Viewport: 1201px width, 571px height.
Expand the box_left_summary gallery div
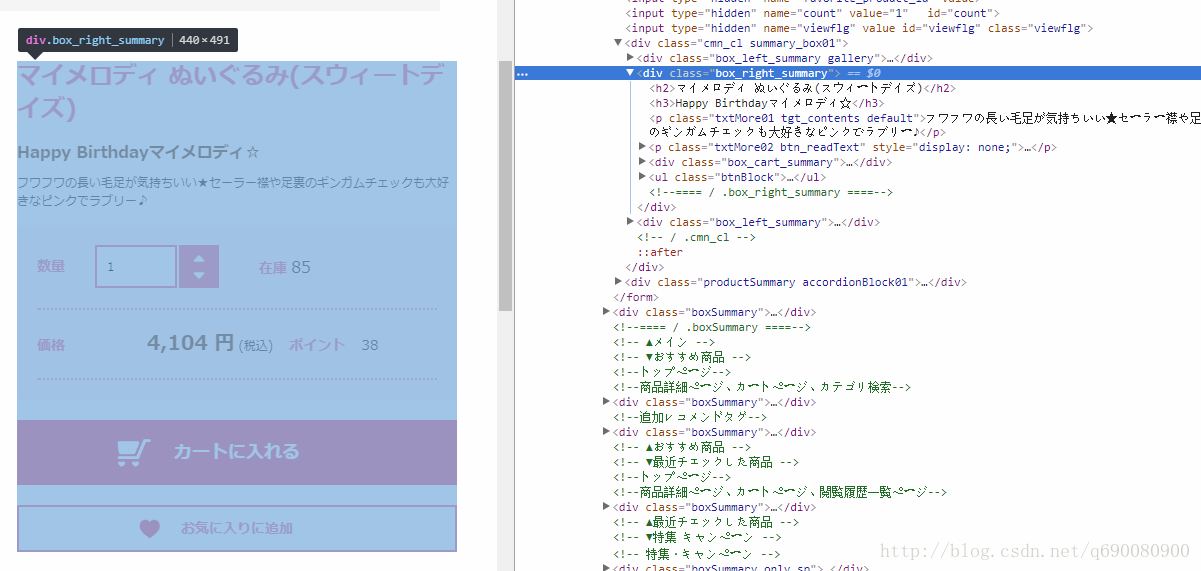point(630,59)
